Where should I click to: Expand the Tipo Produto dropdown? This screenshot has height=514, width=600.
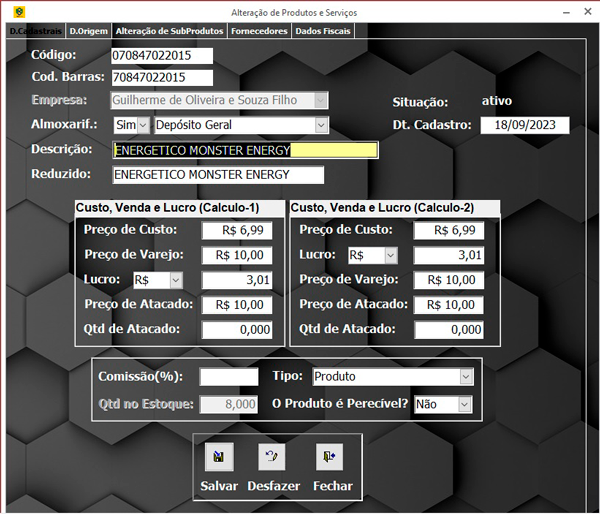pos(466,377)
